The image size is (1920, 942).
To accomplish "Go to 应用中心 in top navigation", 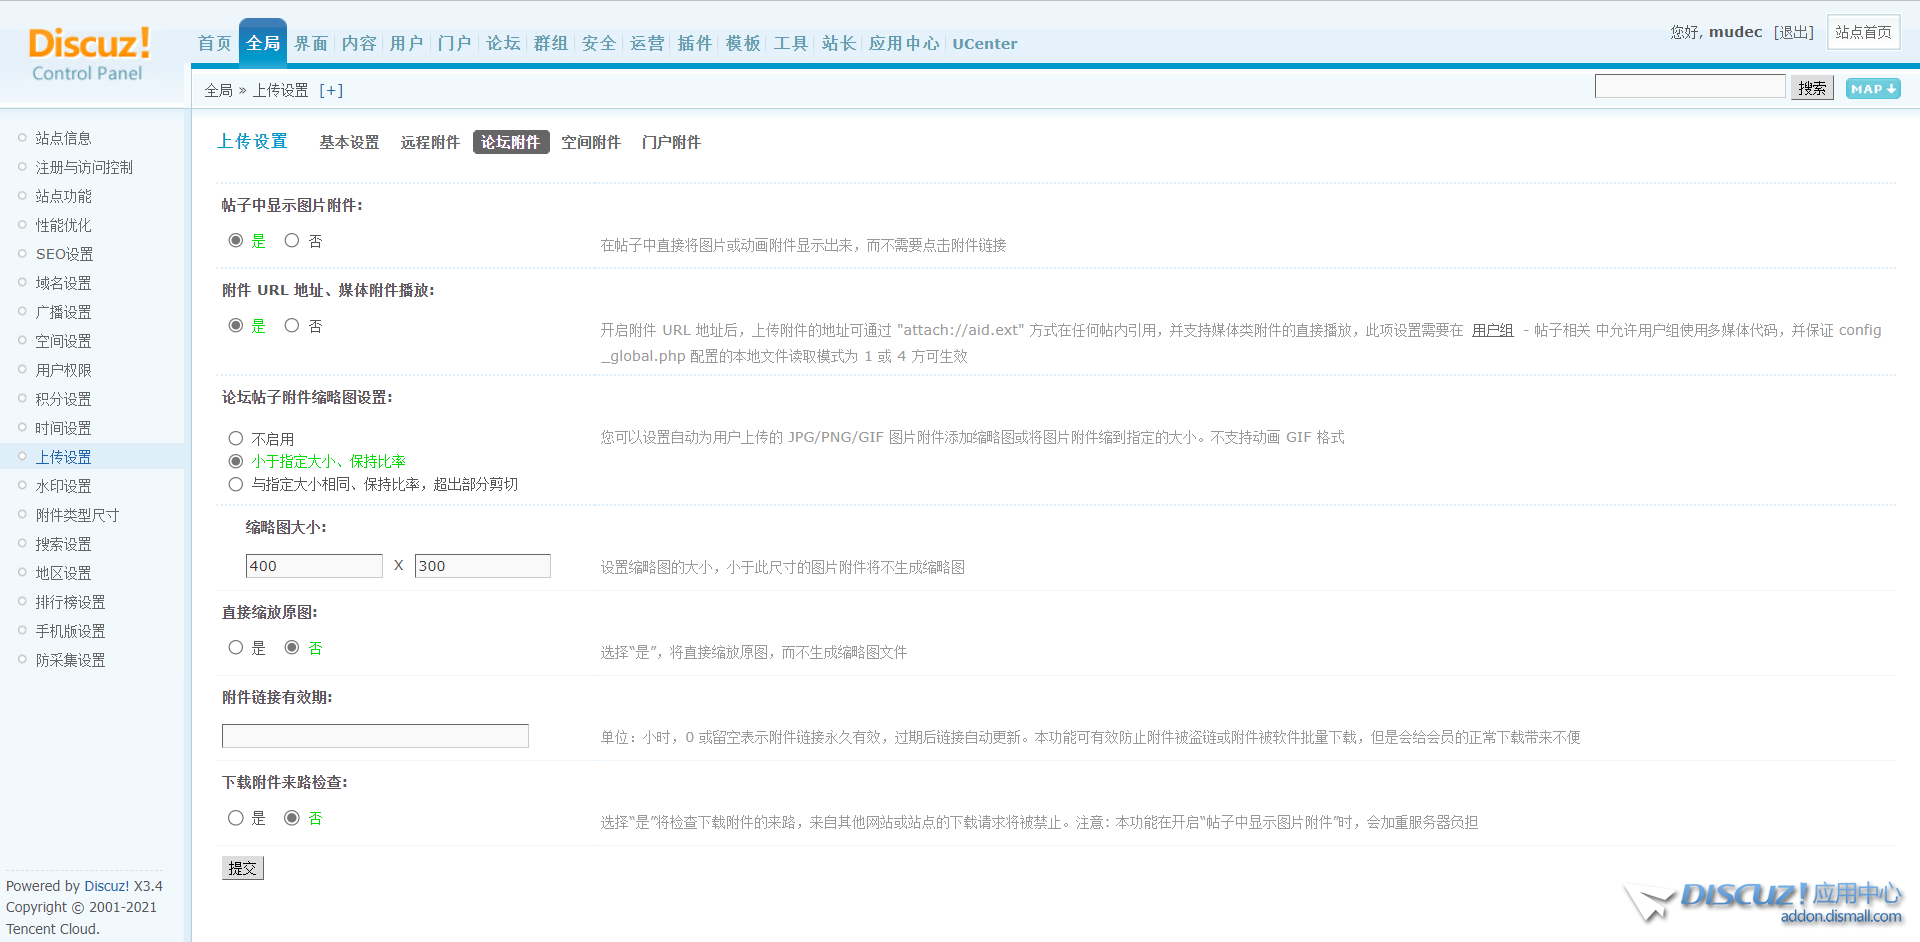I will point(904,43).
